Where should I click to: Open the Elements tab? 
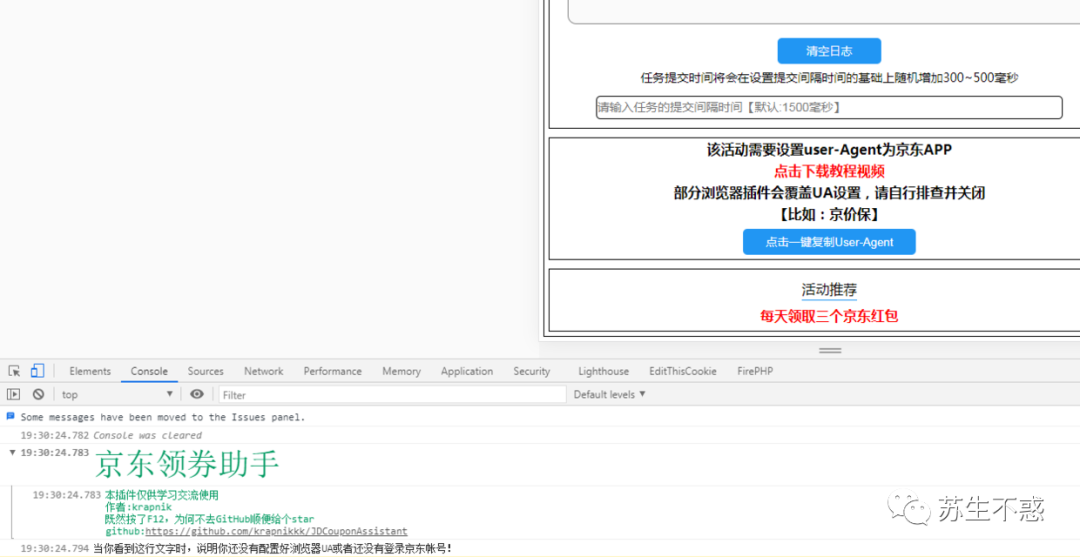(x=90, y=371)
